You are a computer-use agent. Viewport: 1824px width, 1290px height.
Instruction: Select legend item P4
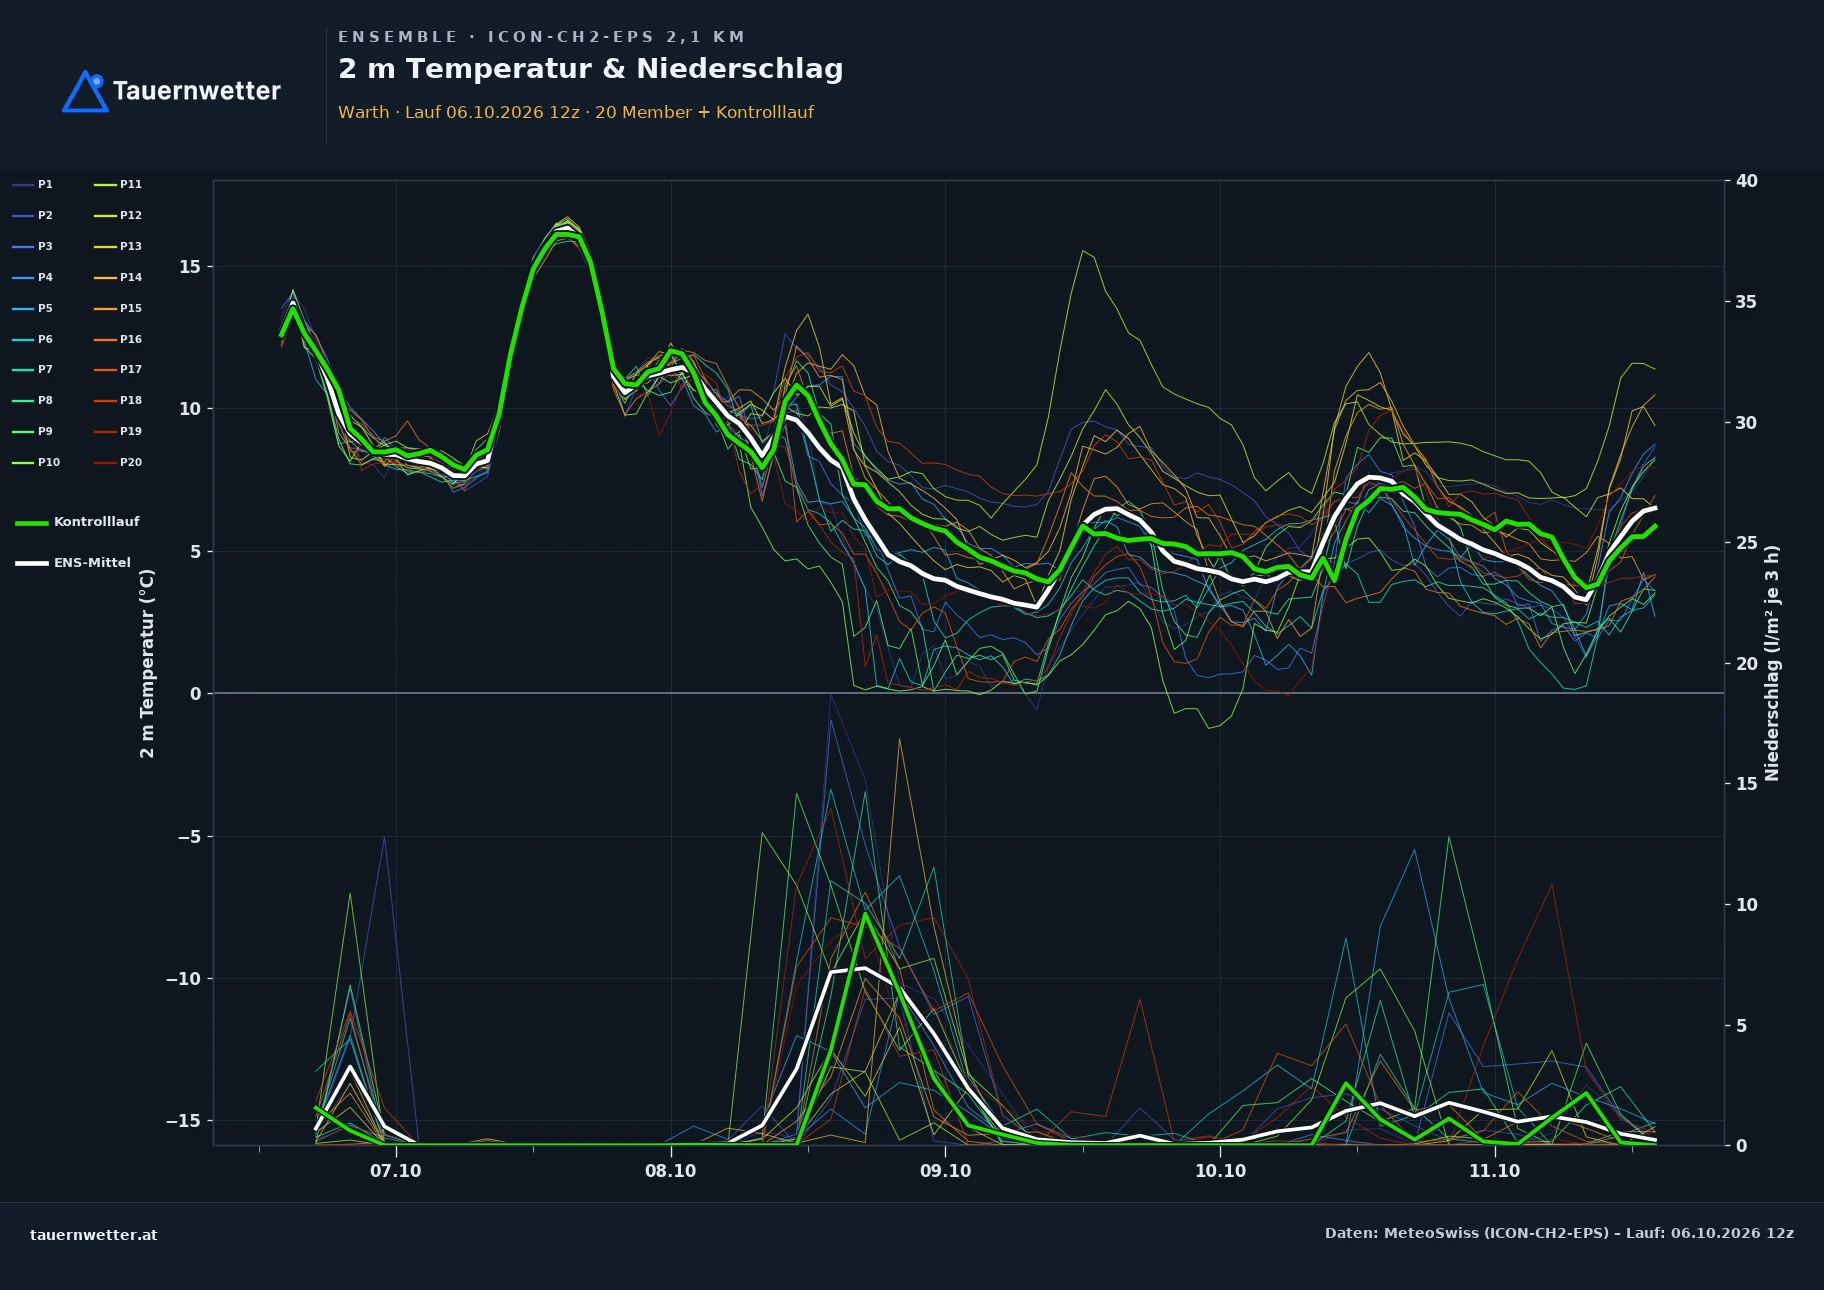coord(33,277)
